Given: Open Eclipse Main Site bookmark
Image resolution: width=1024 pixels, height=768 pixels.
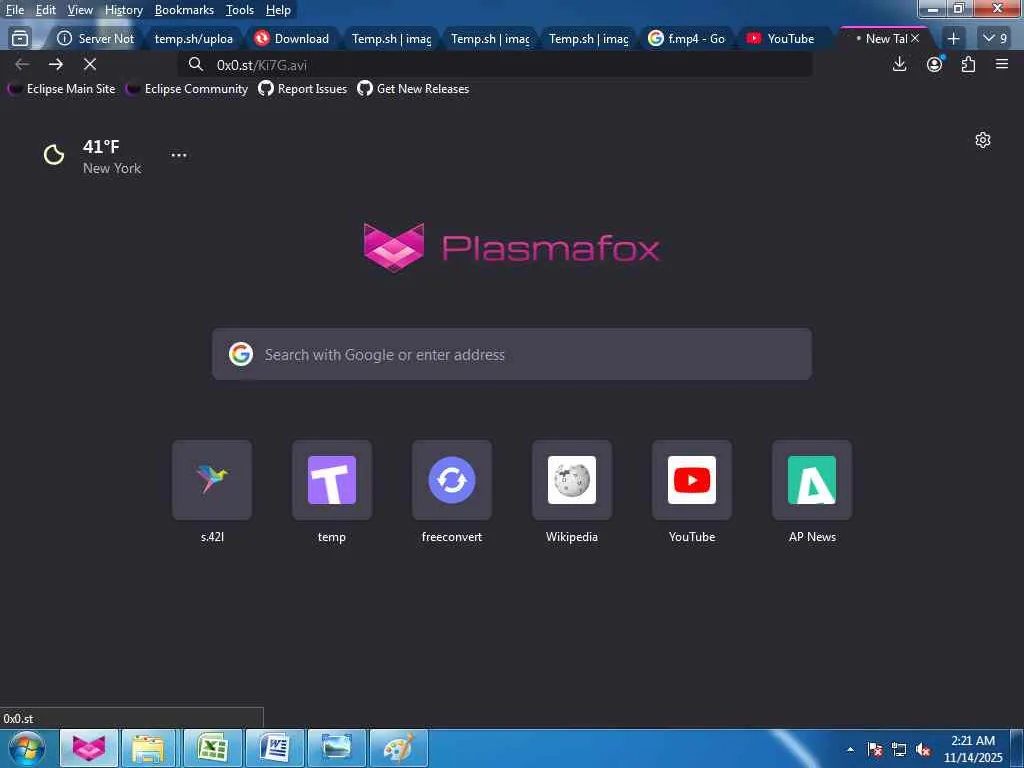Looking at the screenshot, I should (x=61, y=89).
